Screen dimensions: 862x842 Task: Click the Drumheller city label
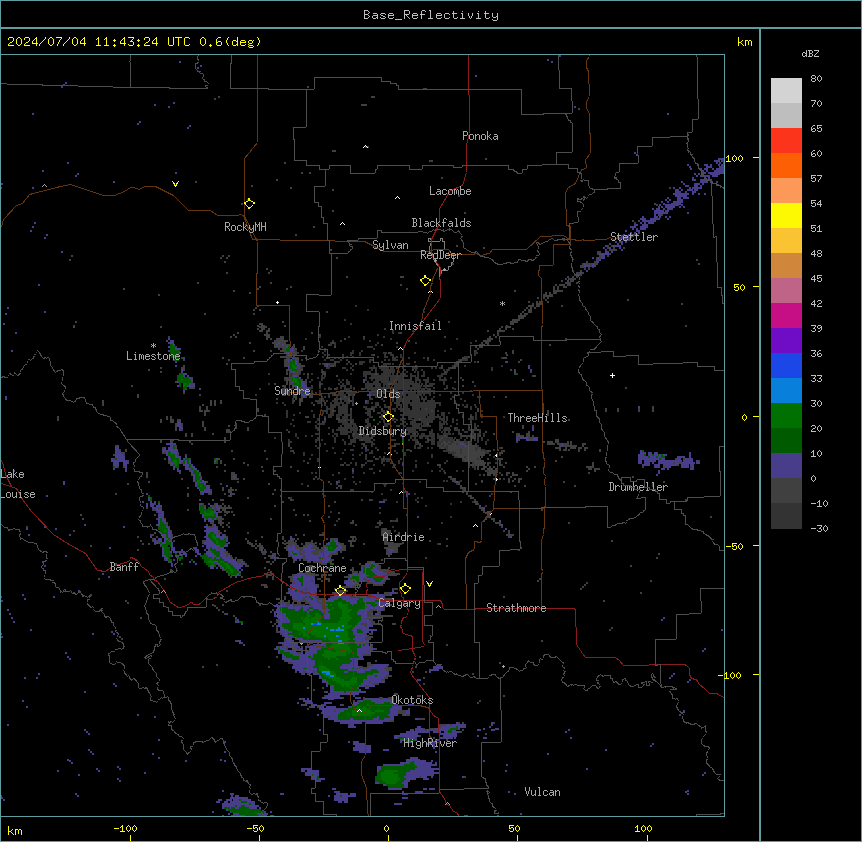point(638,487)
